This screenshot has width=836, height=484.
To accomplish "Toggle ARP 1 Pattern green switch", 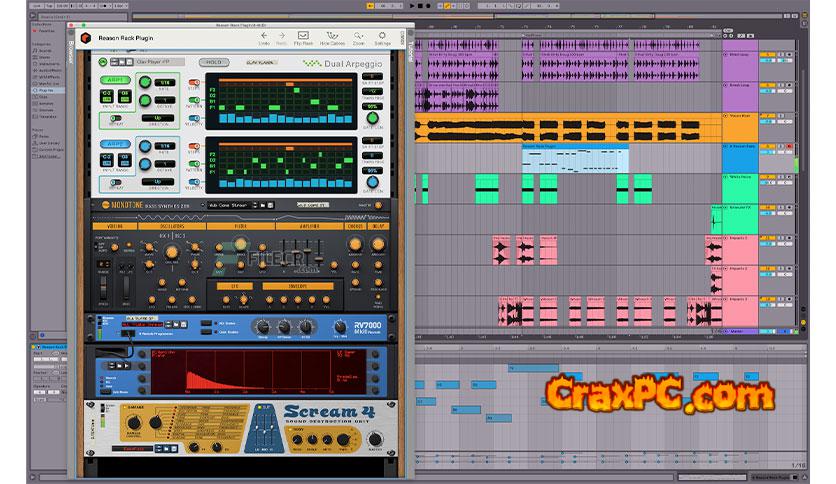I will [x=195, y=100].
